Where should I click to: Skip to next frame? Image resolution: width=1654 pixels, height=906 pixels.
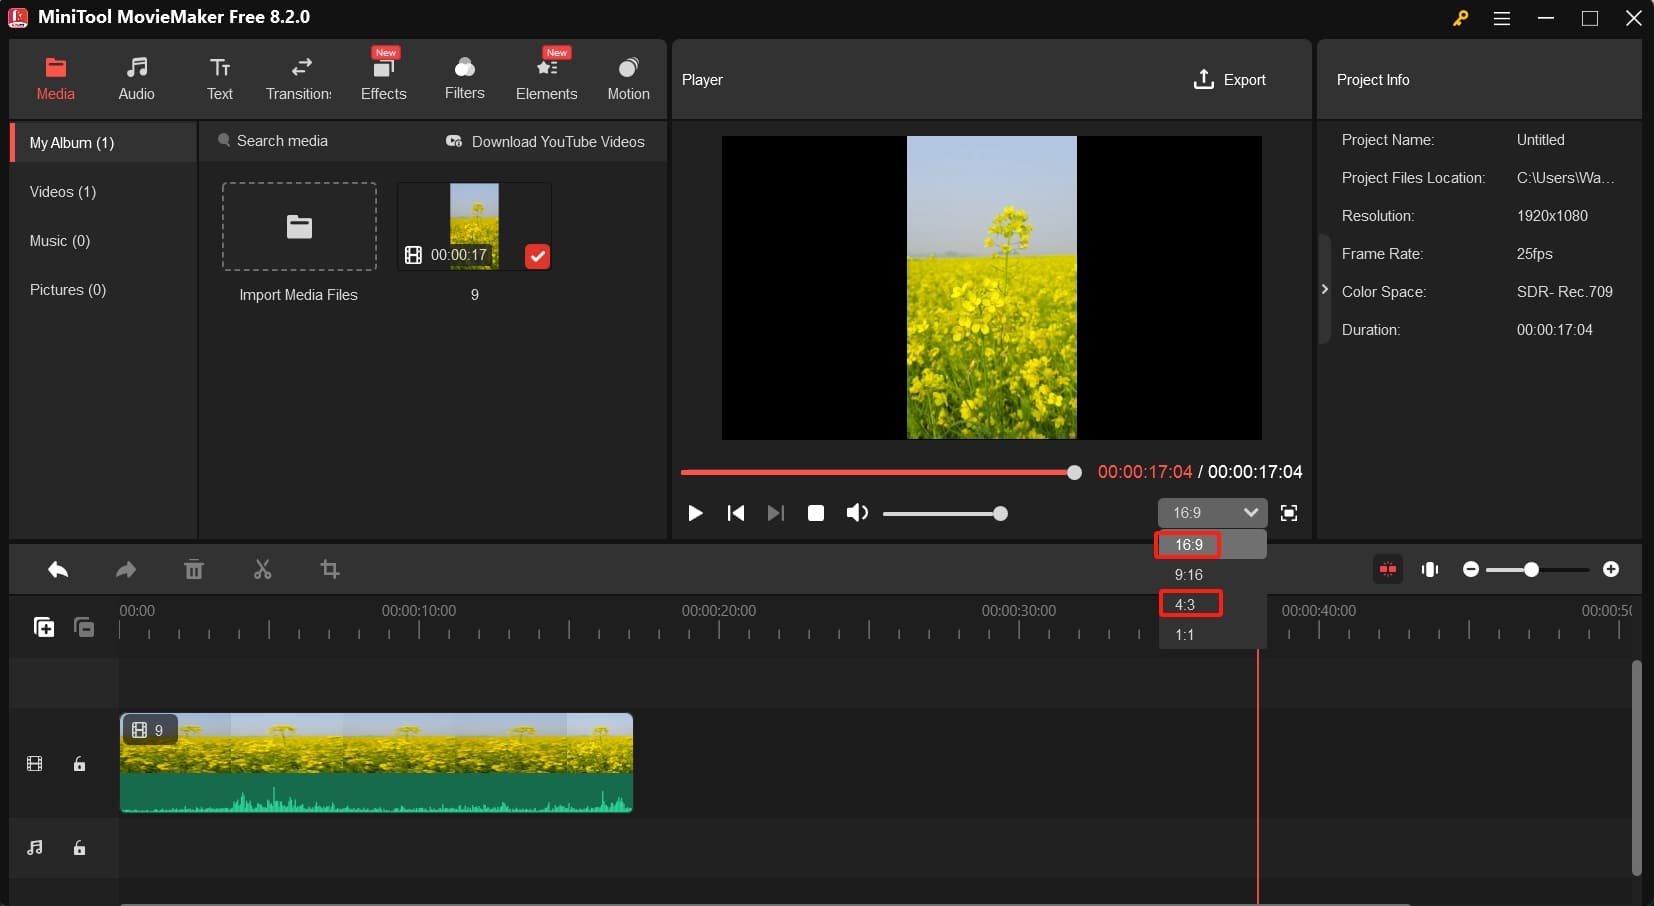point(775,513)
